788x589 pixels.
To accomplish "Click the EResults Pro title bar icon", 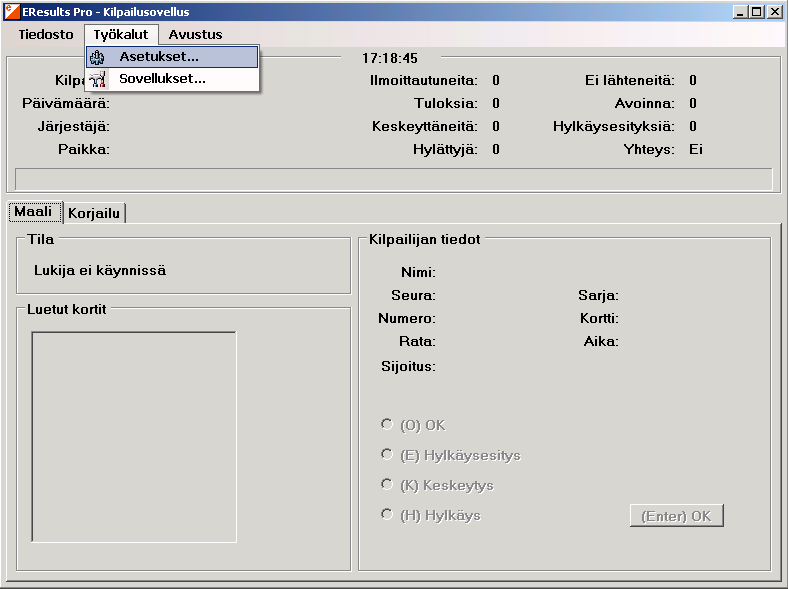I will pos(12,12).
